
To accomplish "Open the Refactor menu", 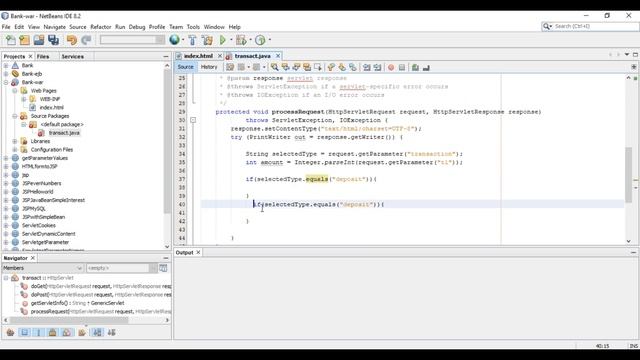I will pyautogui.click(x=101, y=27).
